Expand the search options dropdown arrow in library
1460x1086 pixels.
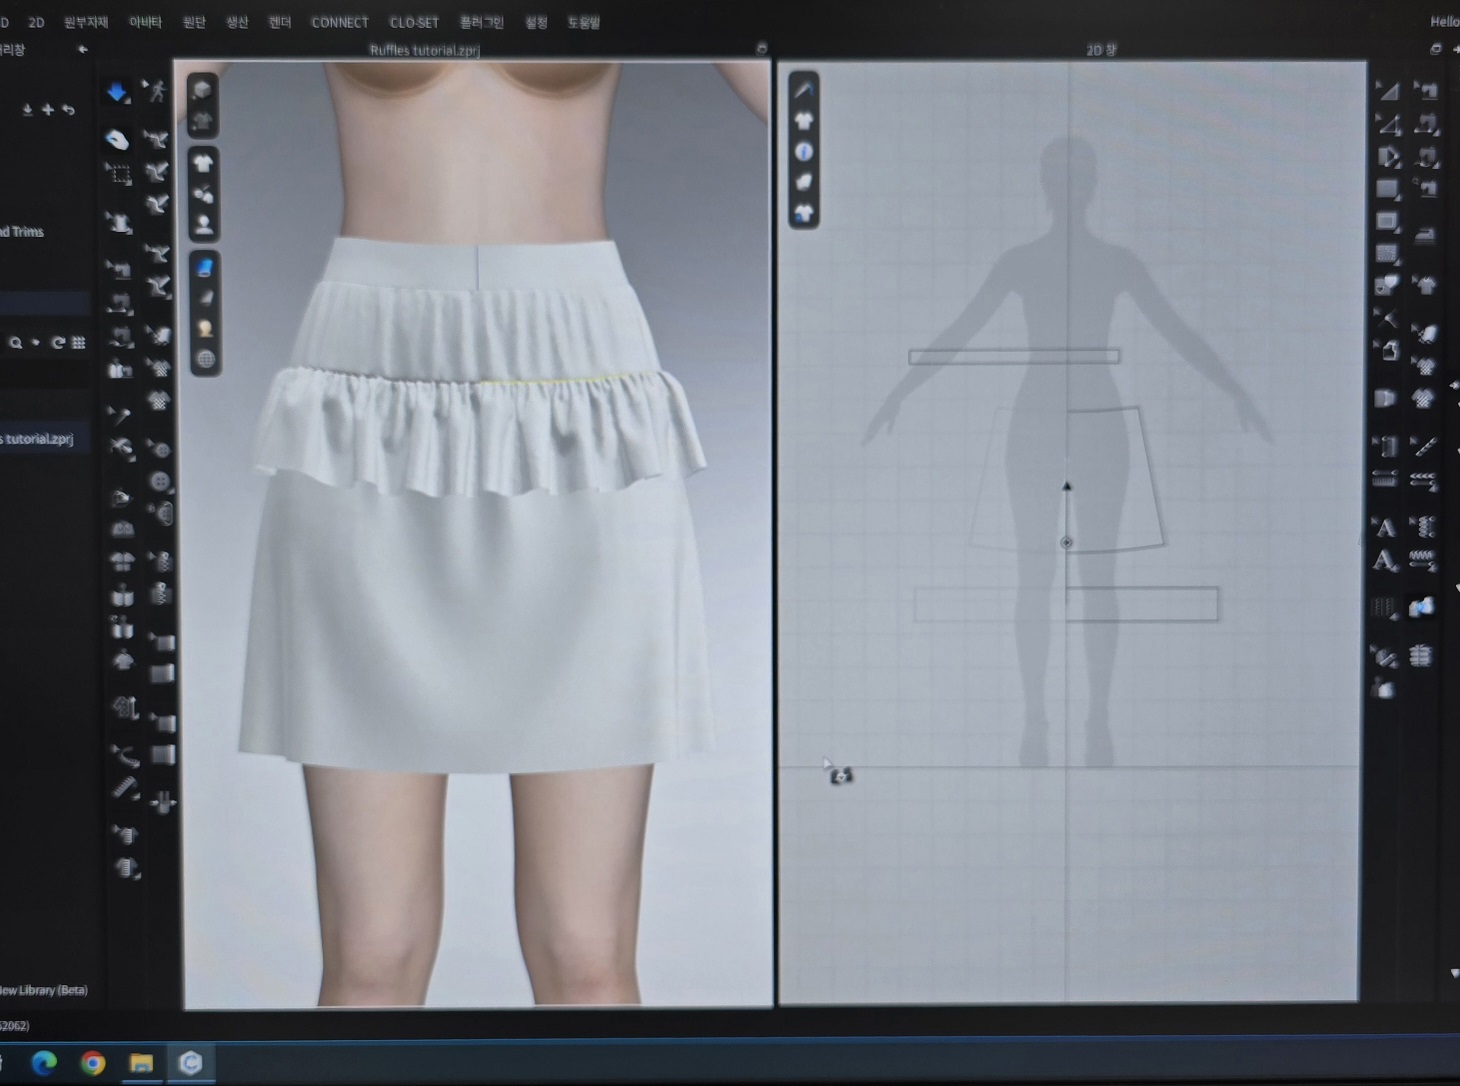tap(36, 343)
